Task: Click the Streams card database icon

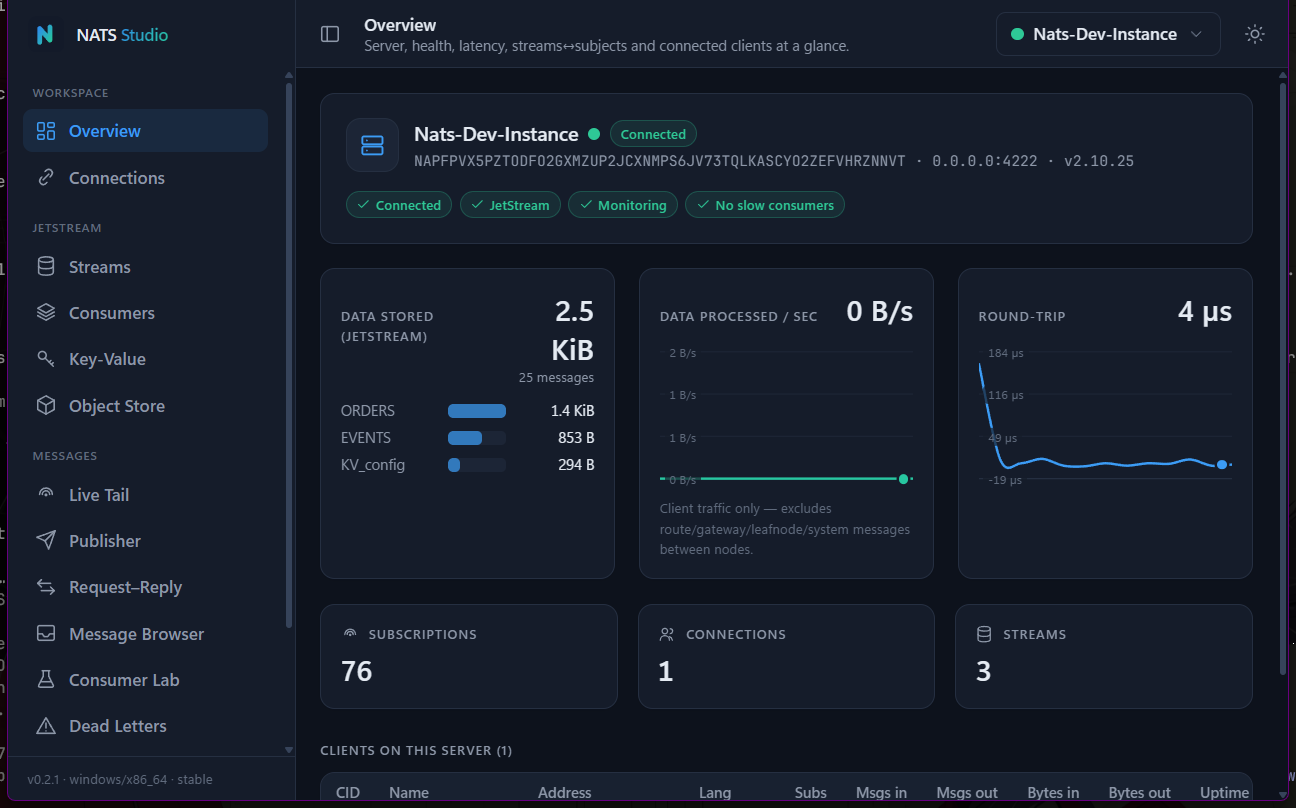Action: [984, 634]
